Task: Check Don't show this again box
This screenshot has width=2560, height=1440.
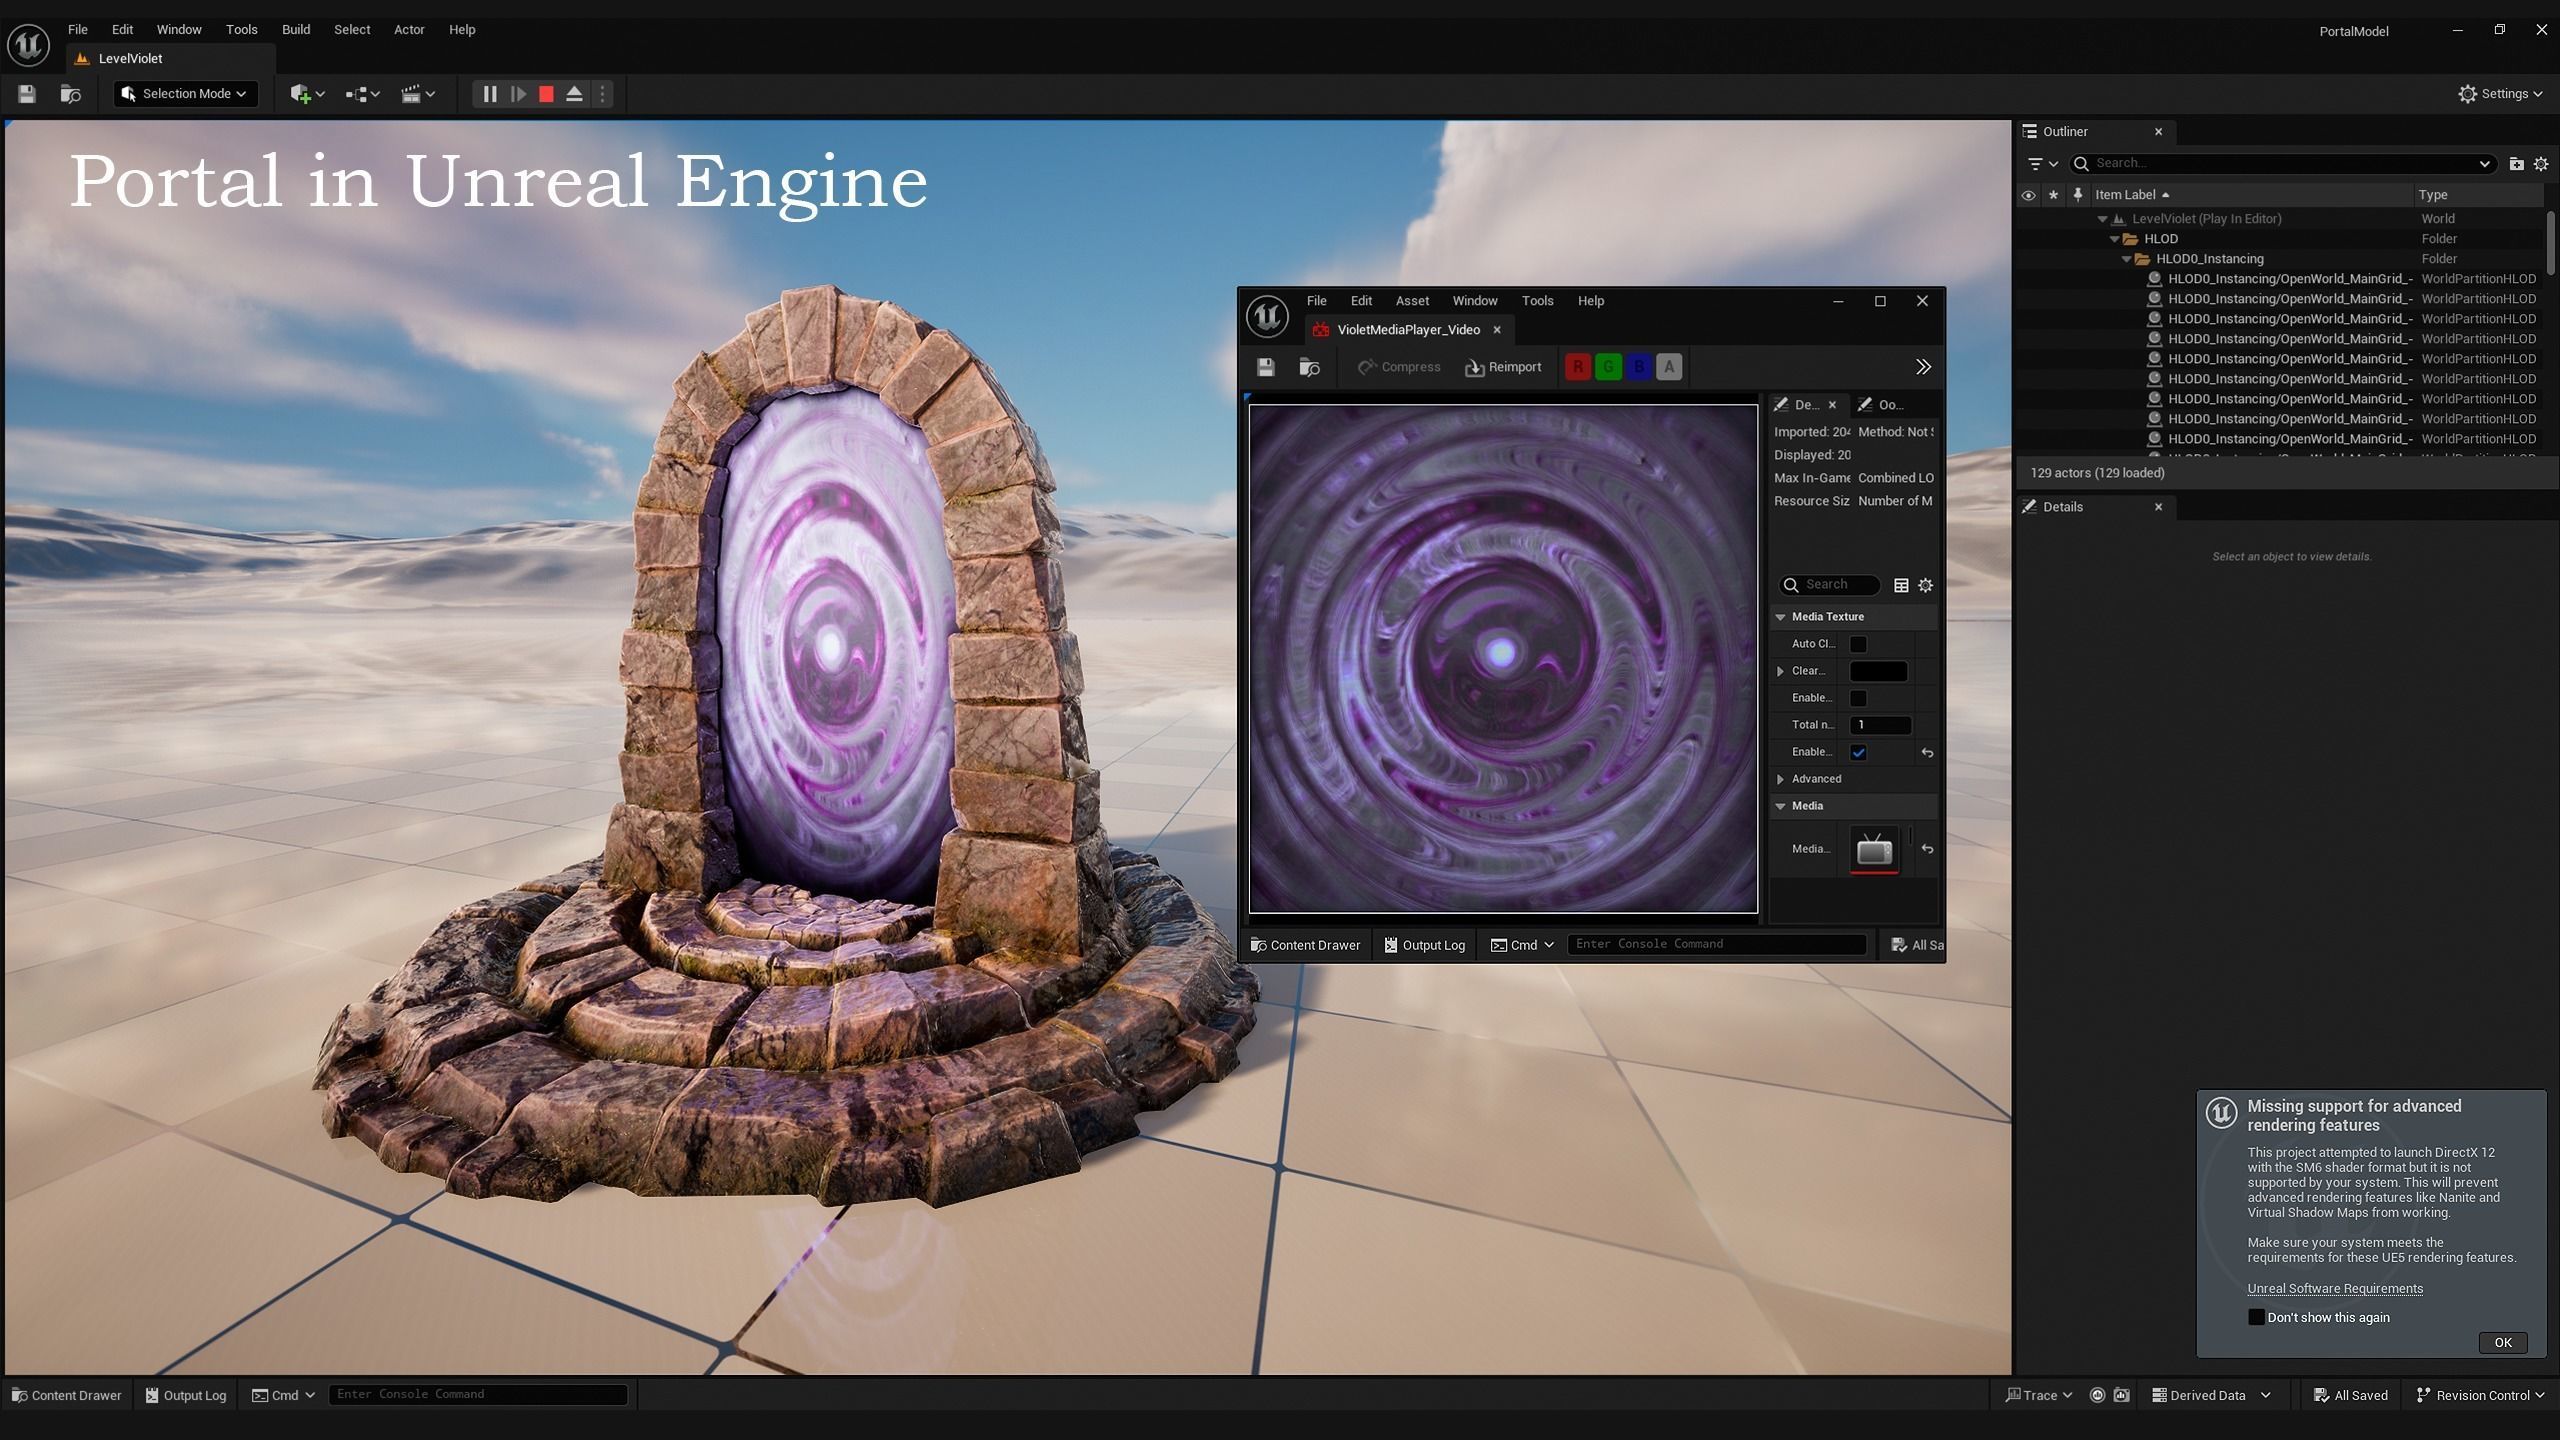Action: [2256, 1317]
